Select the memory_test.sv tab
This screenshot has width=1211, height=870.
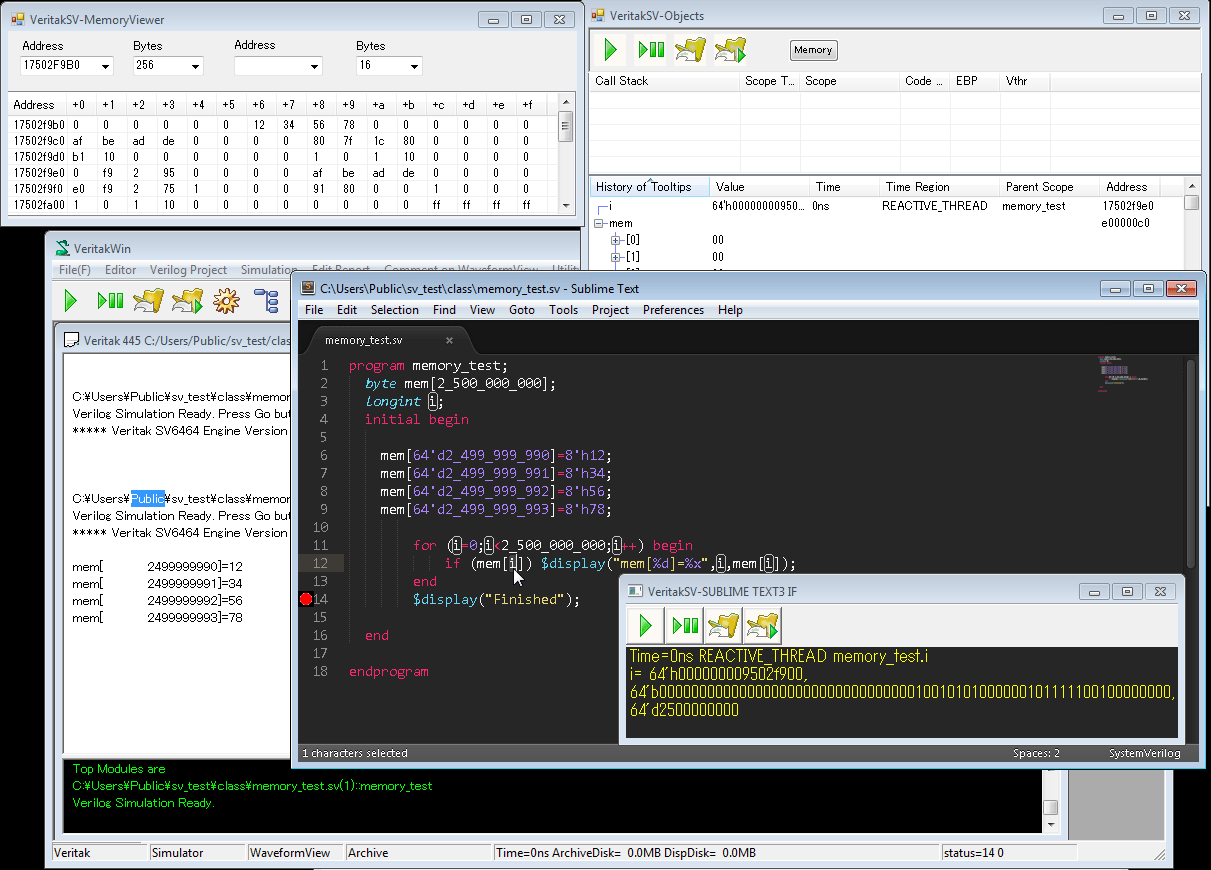pos(364,340)
